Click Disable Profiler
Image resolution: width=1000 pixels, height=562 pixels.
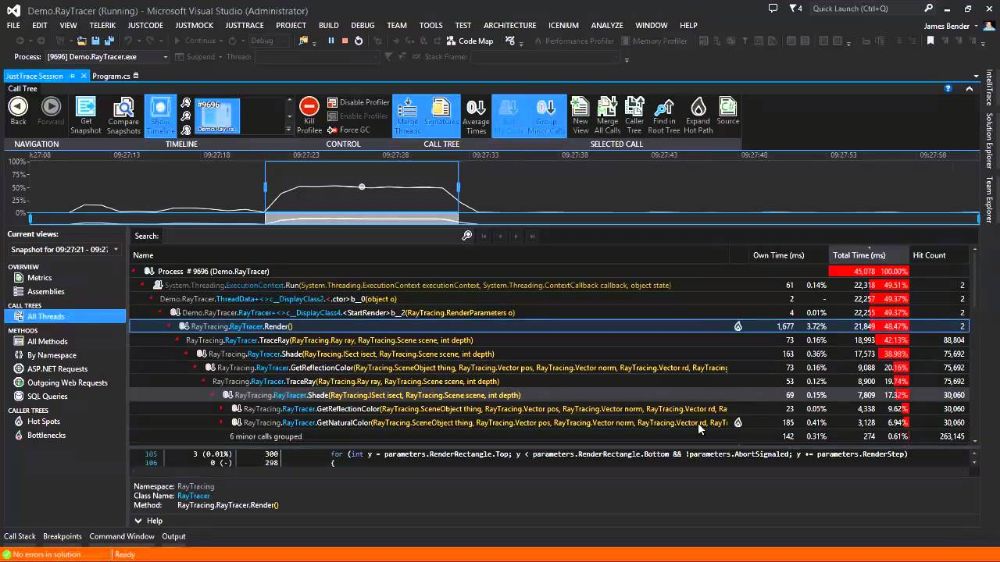358,102
